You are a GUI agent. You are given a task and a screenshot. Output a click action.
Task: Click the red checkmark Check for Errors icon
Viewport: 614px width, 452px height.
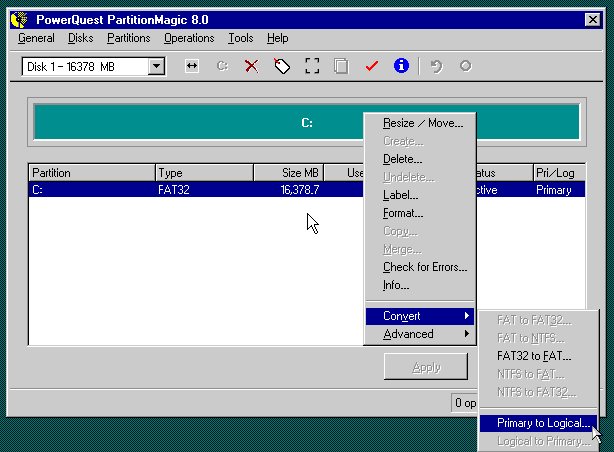coord(371,66)
